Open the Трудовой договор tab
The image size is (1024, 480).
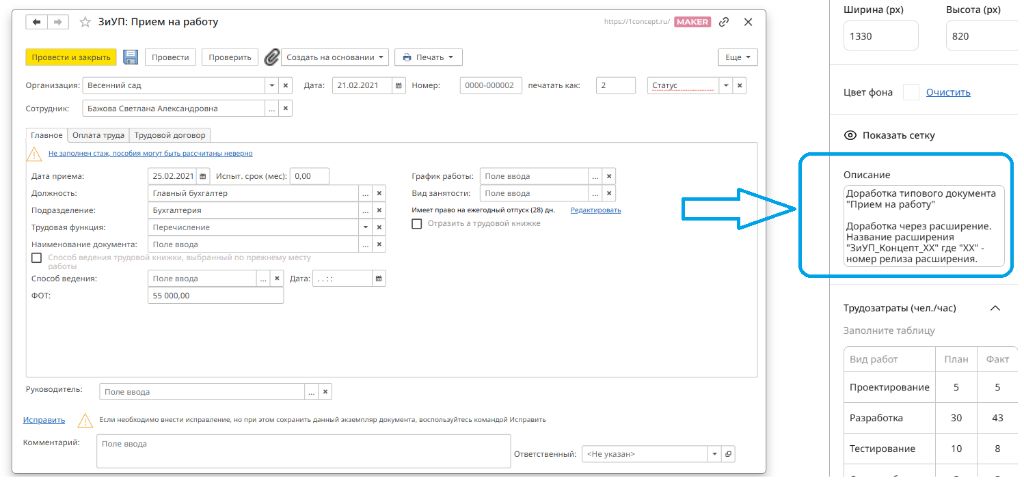pyautogui.click(x=169, y=135)
